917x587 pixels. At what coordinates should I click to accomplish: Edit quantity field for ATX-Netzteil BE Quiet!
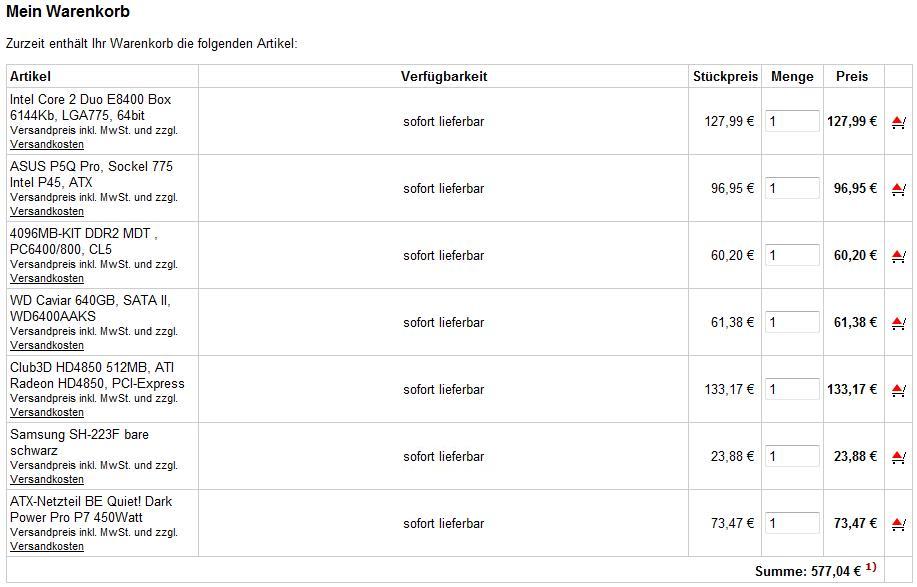coord(792,523)
